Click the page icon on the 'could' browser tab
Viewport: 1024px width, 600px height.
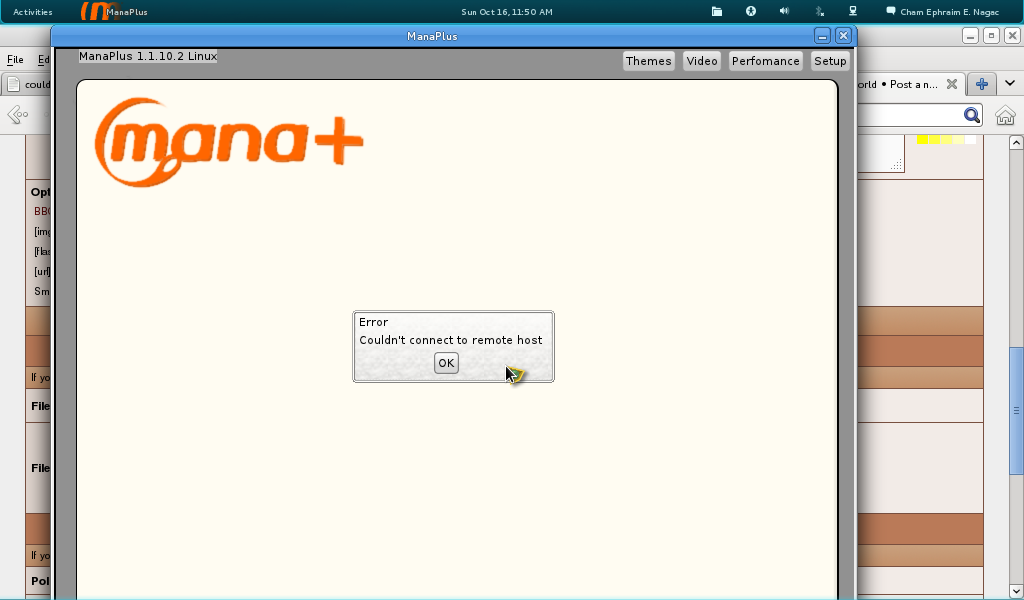(13, 84)
